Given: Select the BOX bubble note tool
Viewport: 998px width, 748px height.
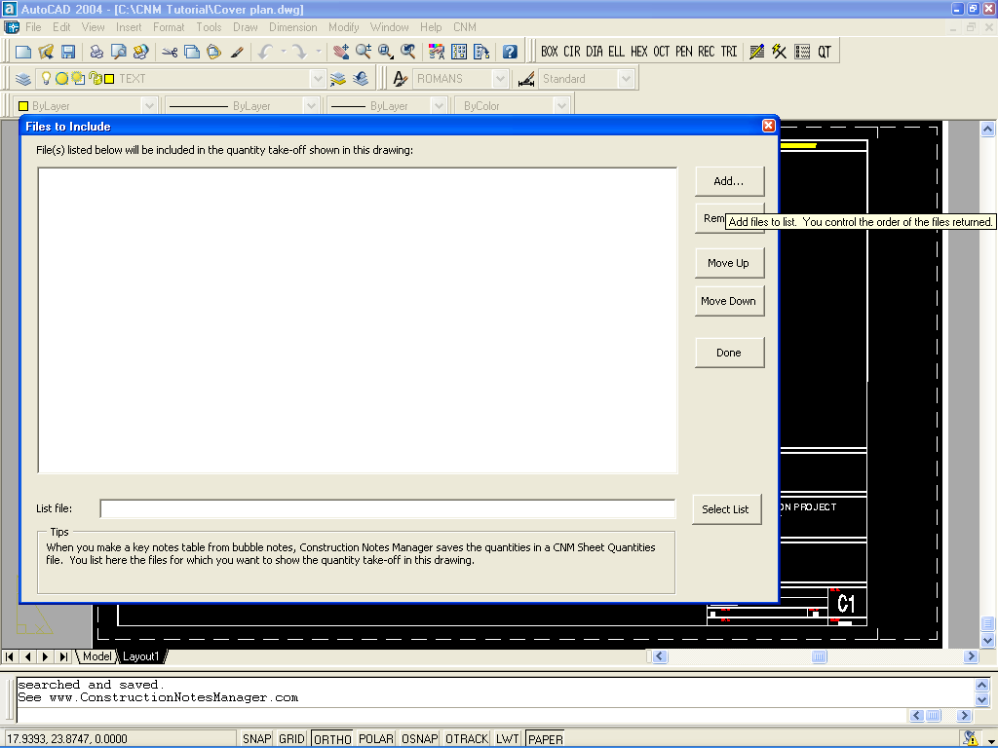Looking at the screenshot, I should [549, 52].
